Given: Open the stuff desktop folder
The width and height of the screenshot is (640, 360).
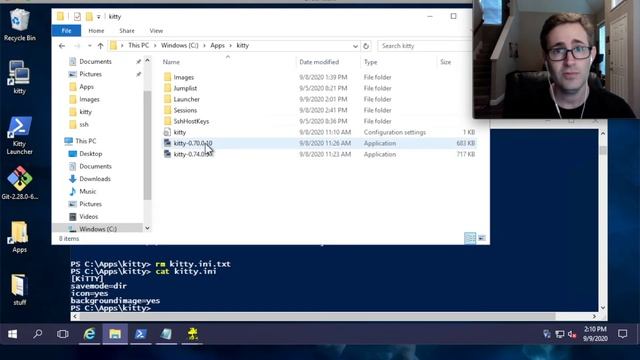Looking at the screenshot, I should tap(19, 290).
